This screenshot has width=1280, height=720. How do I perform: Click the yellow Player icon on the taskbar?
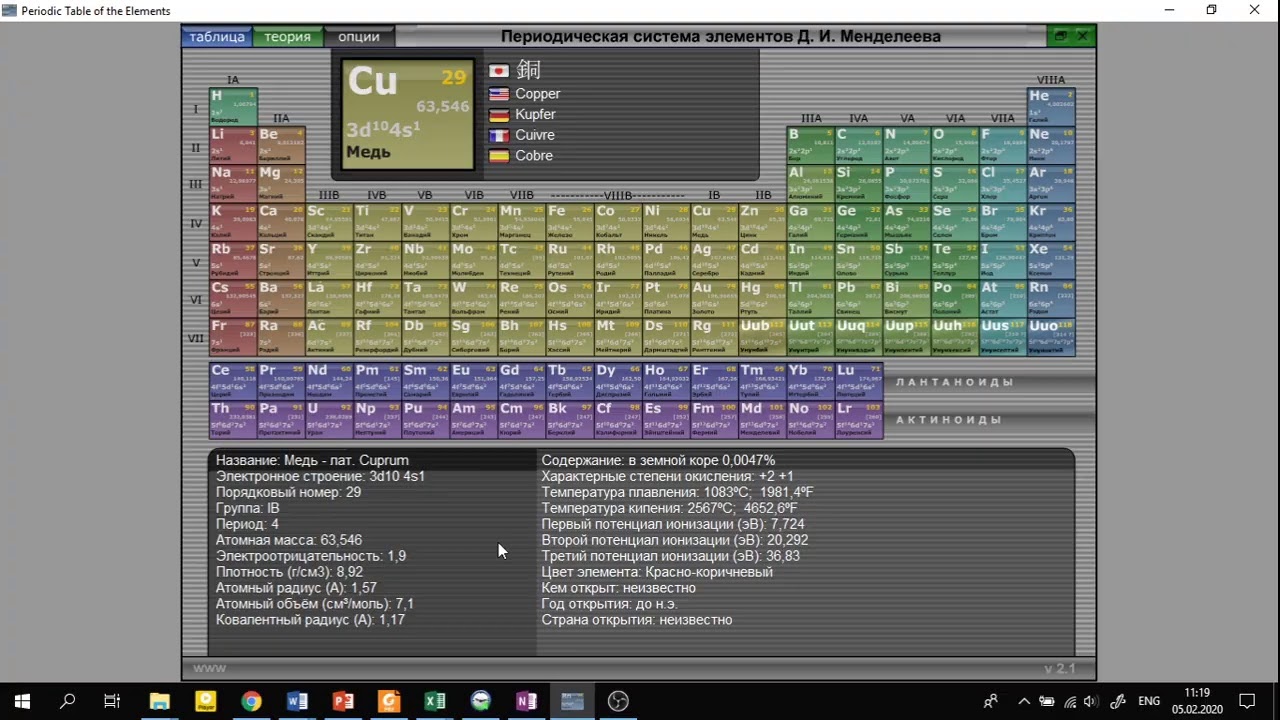coord(205,701)
